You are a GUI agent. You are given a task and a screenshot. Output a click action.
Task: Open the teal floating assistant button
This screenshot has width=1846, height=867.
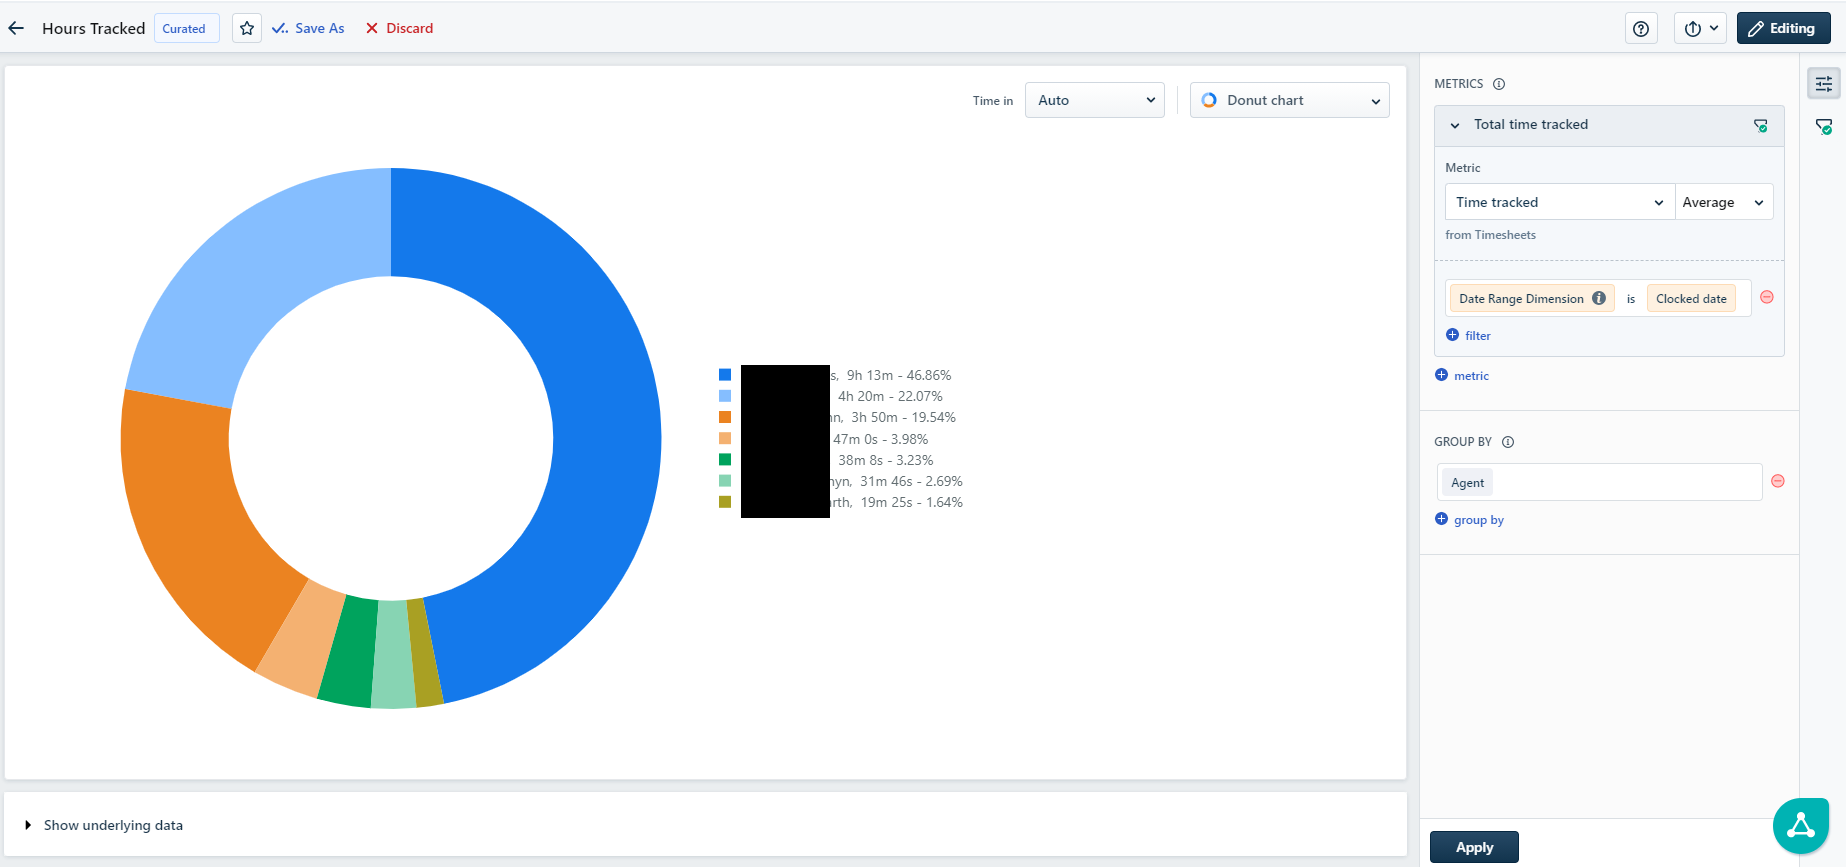[1801, 826]
